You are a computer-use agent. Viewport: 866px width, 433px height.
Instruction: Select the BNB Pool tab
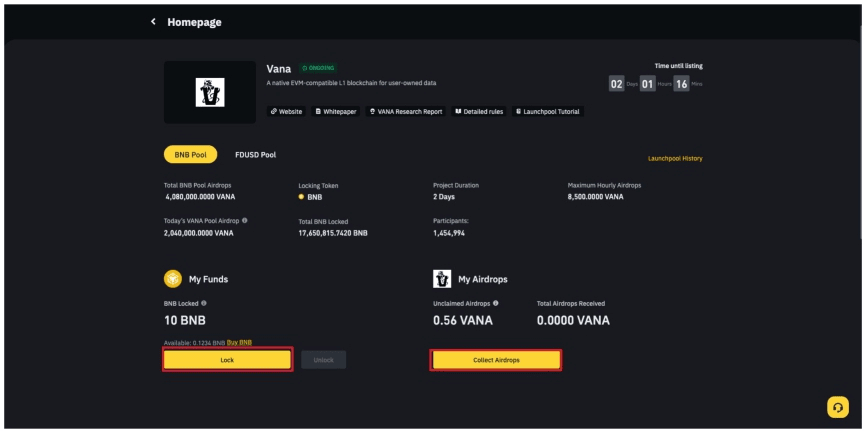(x=191, y=155)
